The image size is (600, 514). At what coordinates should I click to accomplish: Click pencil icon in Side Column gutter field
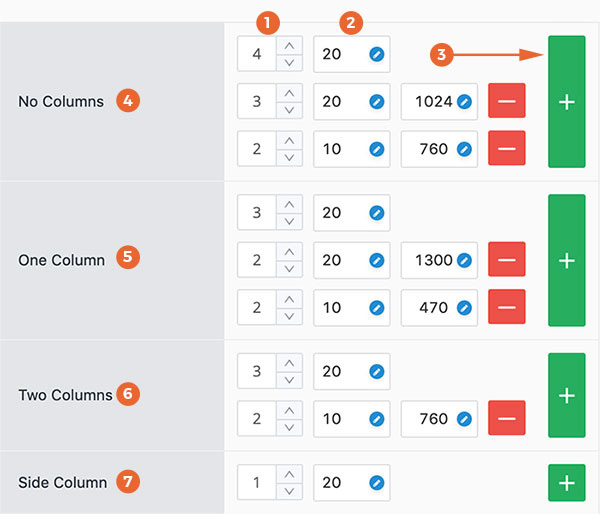(x=377, y=483)
